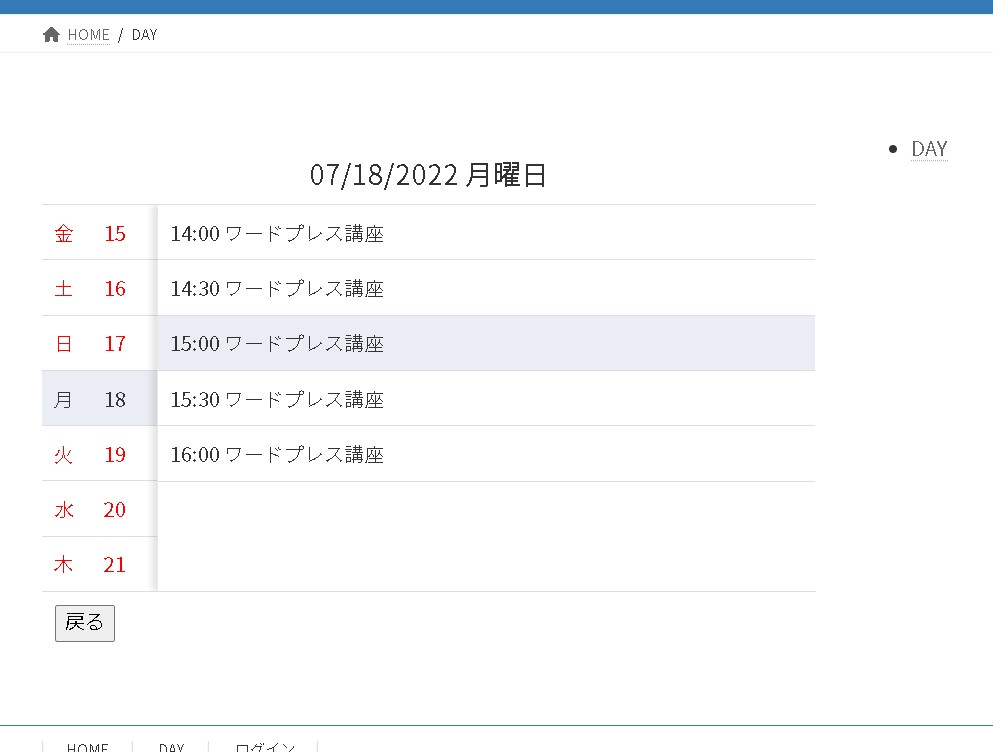Image resolution: width=993 pixels, height=752 pixels.
Task: Click the DAY link in sidebar
Action: (x=929, y=149)
